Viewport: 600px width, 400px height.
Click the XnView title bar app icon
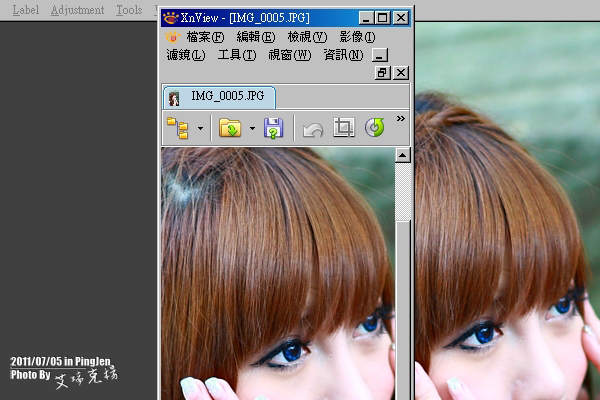click(x=171, y=18)
